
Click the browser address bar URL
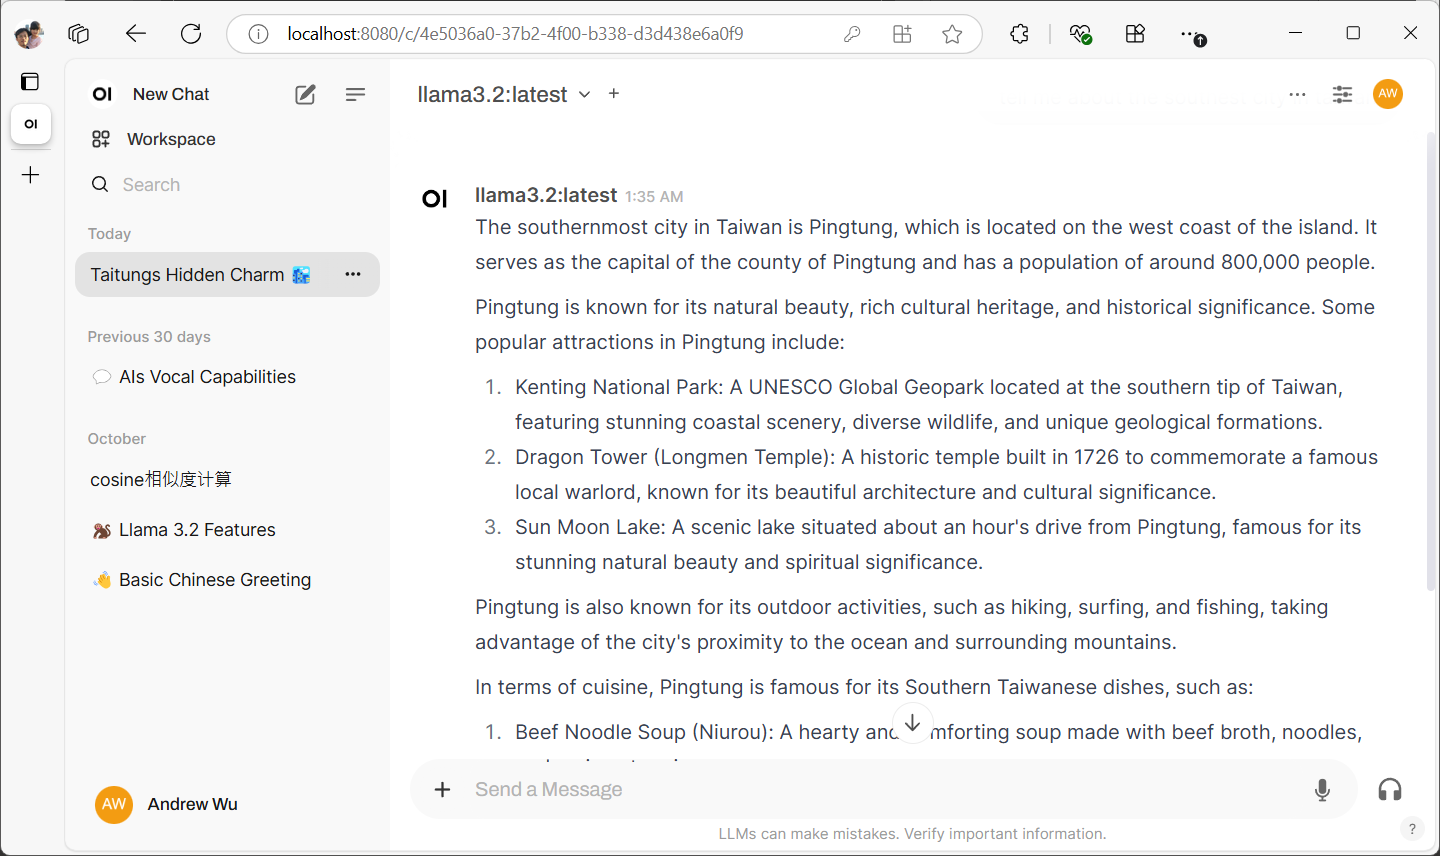(x=515, y=34)
